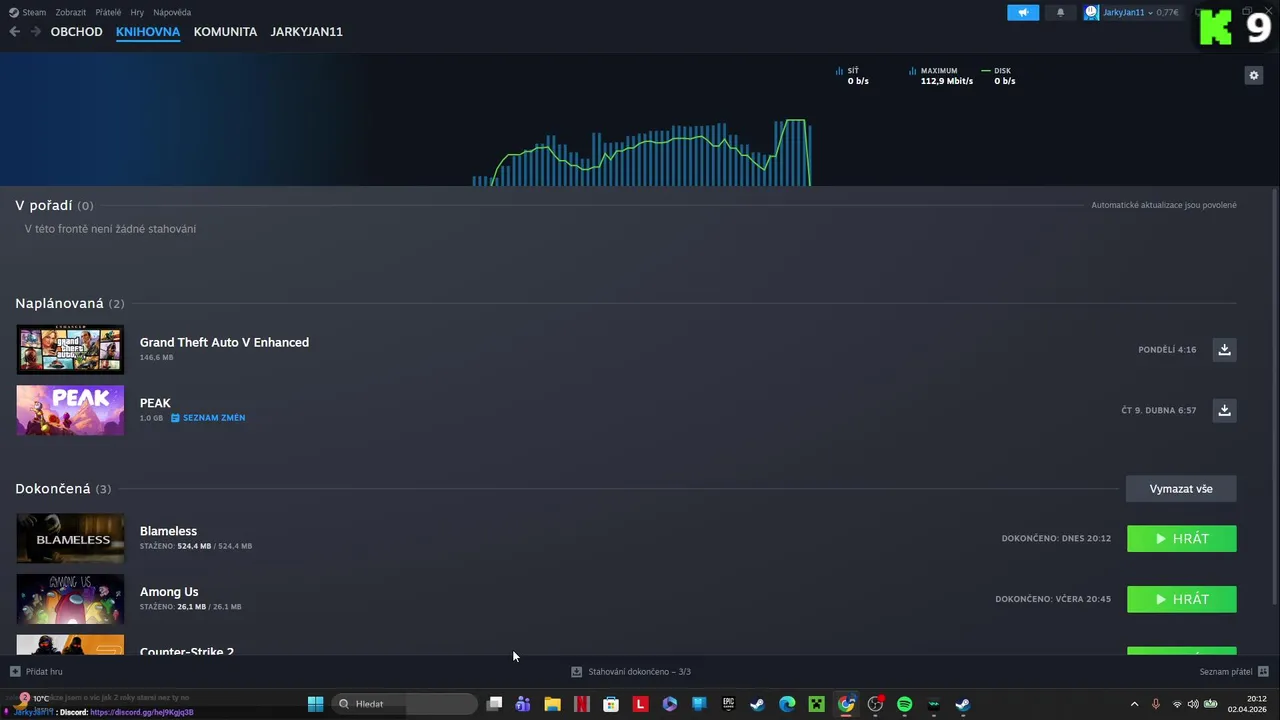
Task: Open Spotify from the taskbar
Action: [905, 704]
